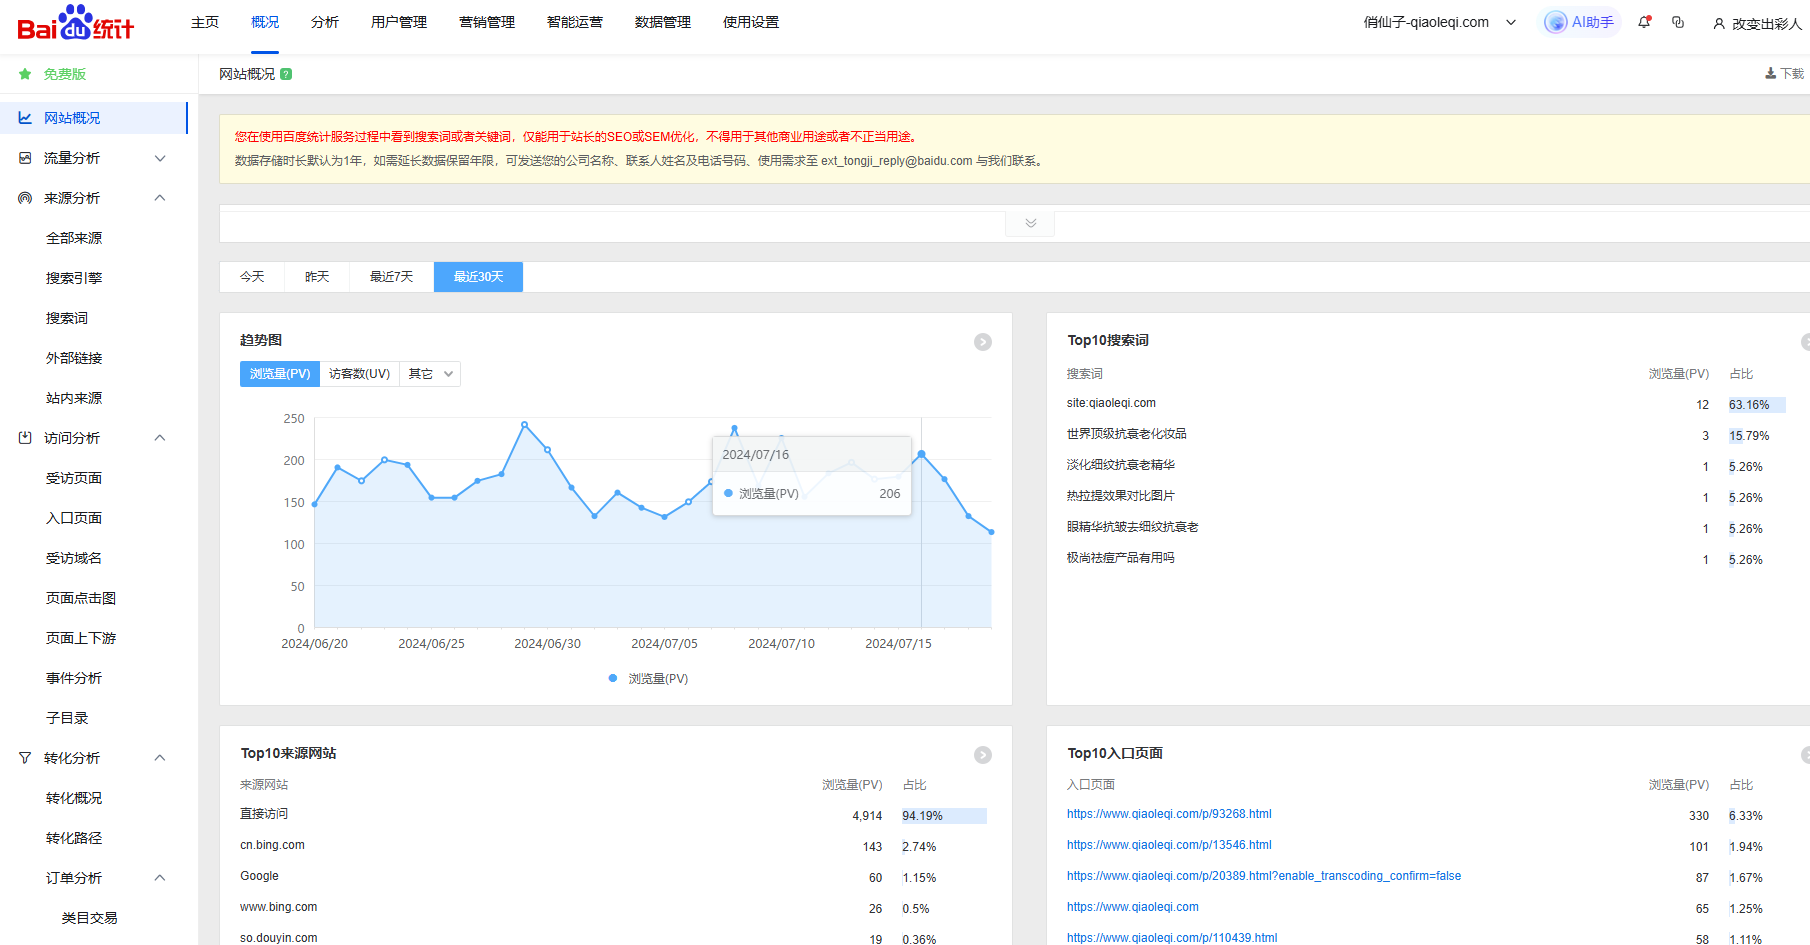The width and height of the screenshot is (1810, 945).
Task: Open the 营销管理 top menu
Action: click(x=487, y=22)
